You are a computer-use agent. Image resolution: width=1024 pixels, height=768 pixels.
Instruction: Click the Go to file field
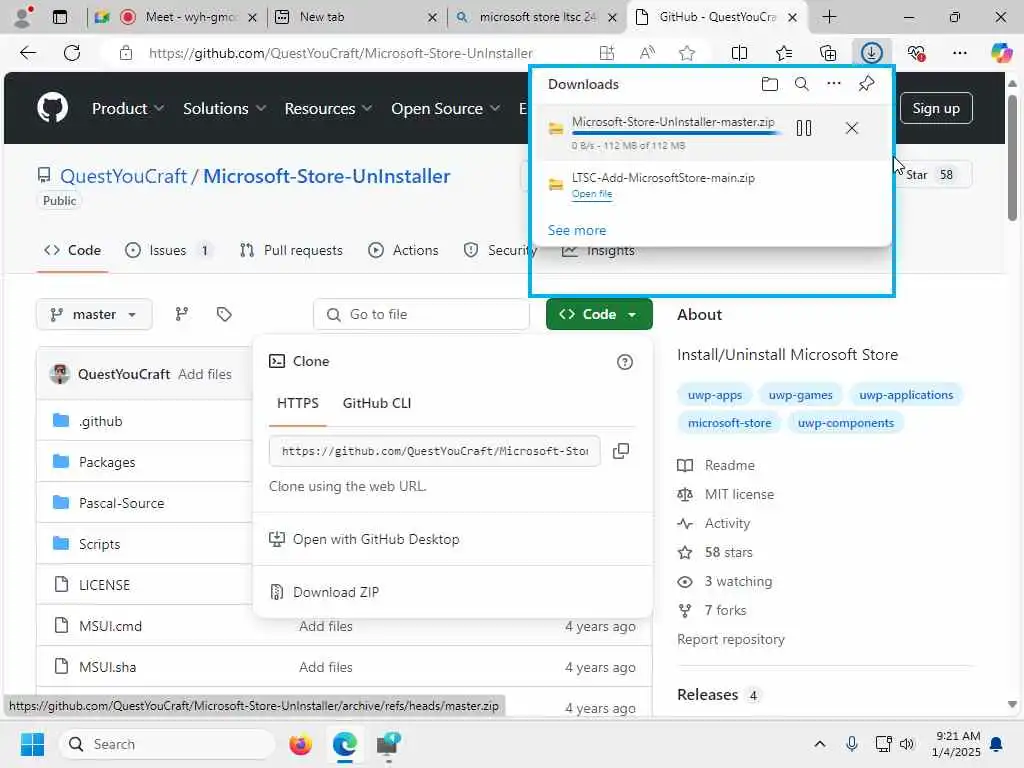pyautogui.click(x=421, y=315)
